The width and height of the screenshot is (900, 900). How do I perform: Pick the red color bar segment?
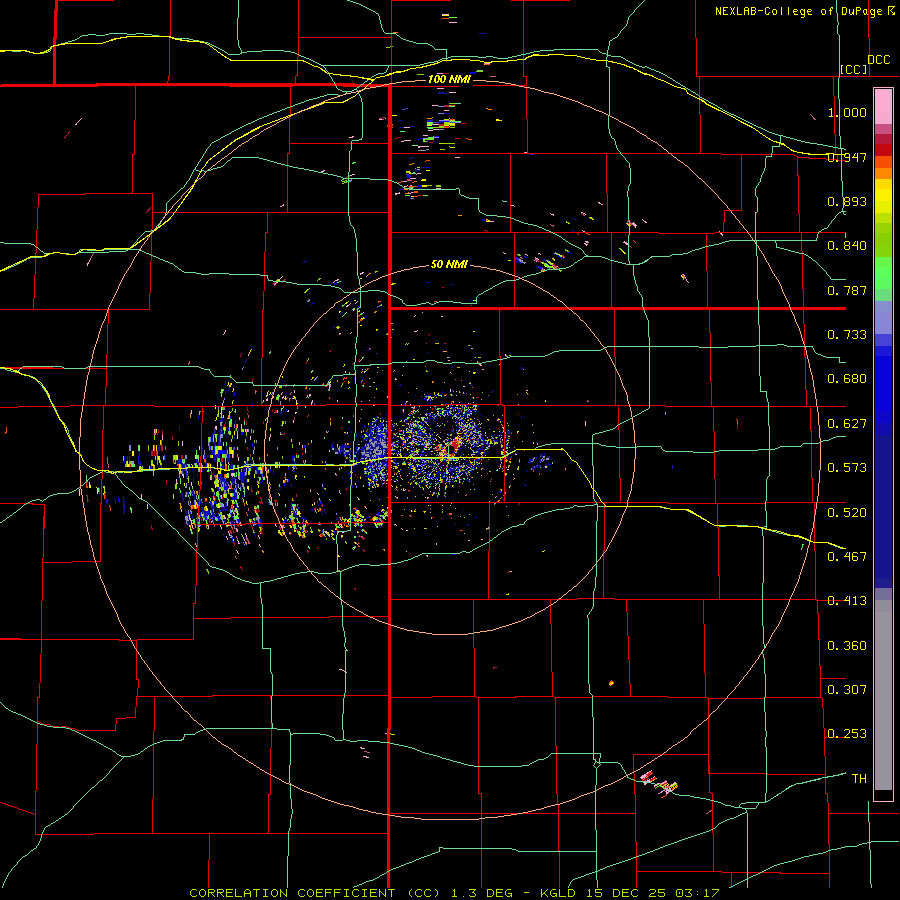click(x=883, y=150)
